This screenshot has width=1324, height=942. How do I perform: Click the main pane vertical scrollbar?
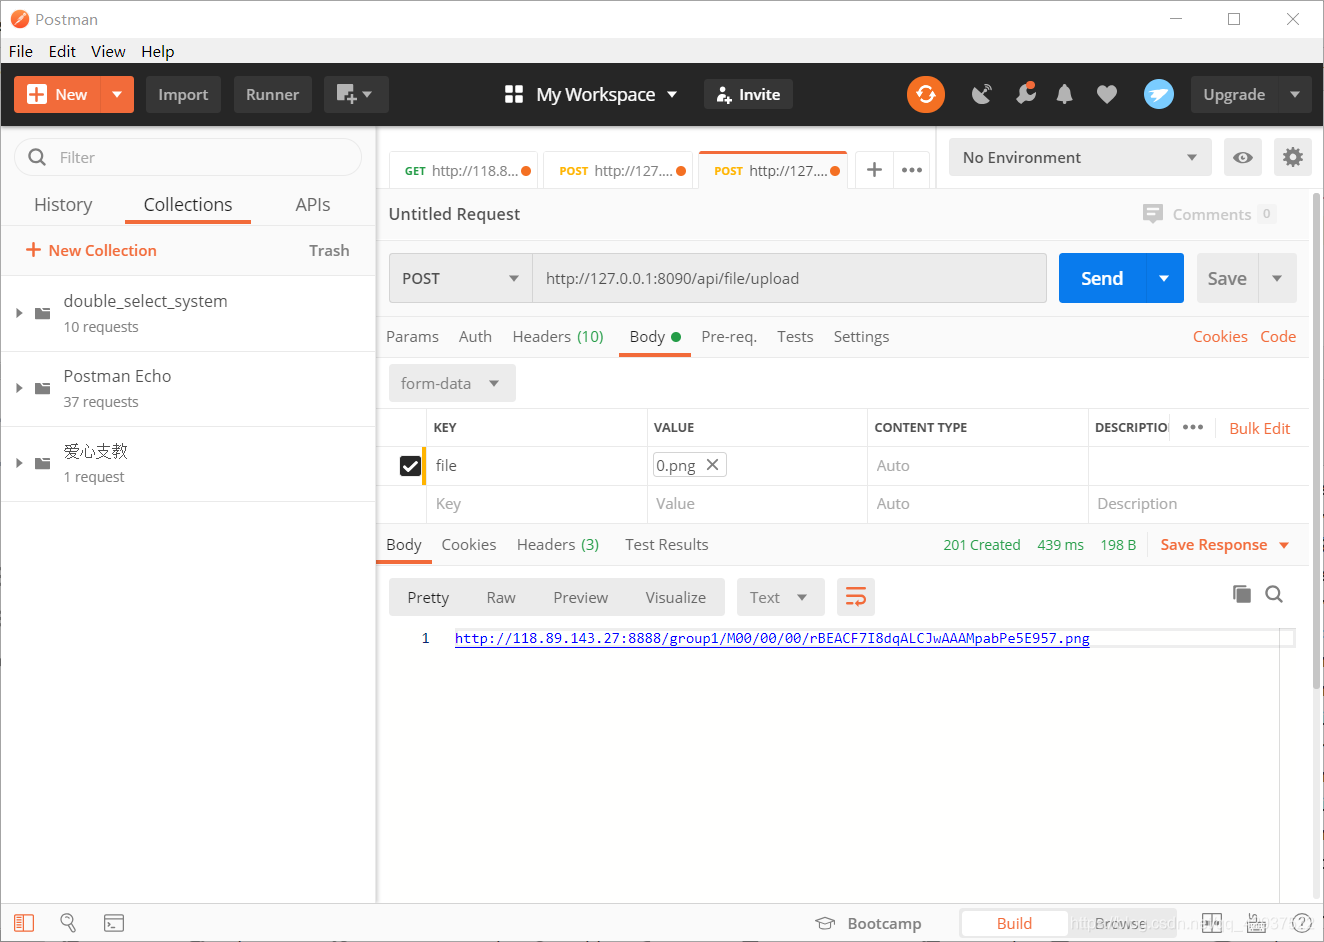pyautogui.click(x=1317, y=440)
